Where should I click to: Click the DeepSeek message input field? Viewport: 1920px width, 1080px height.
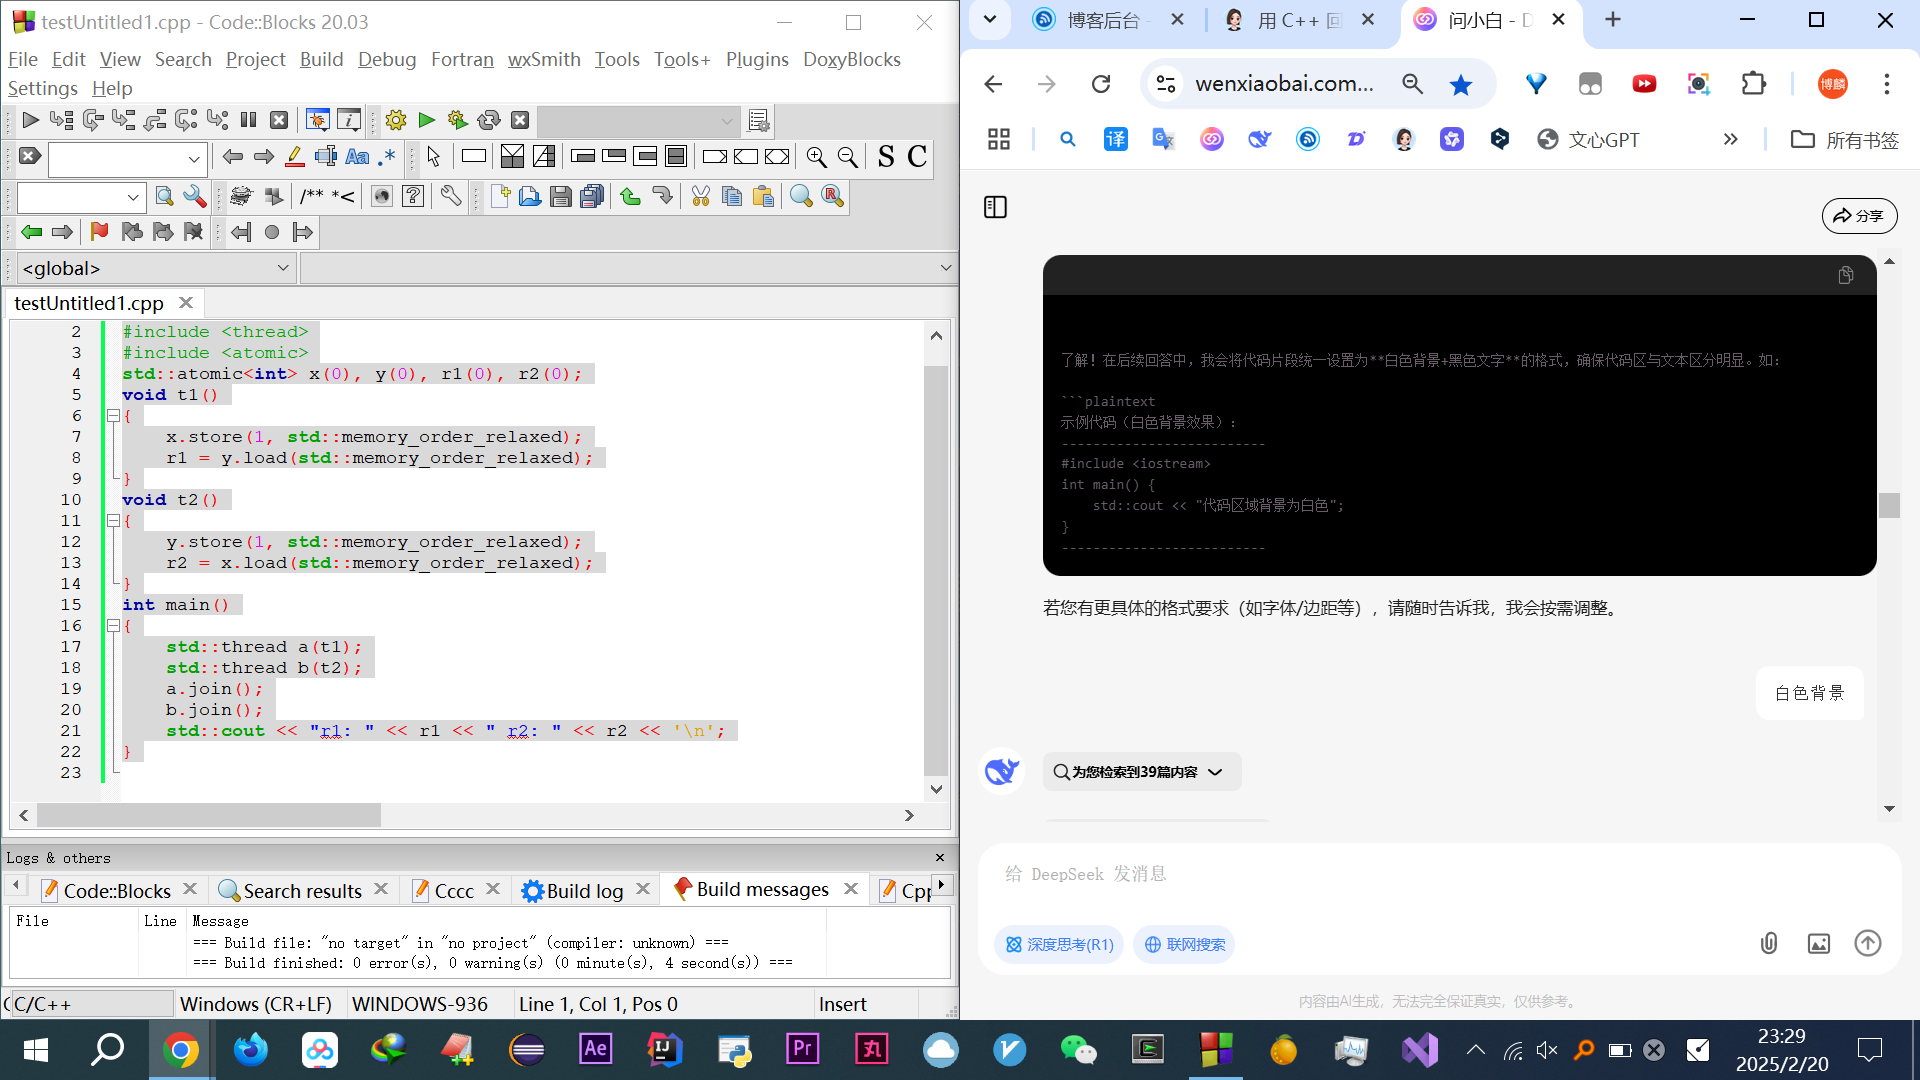pos(1438,874)
